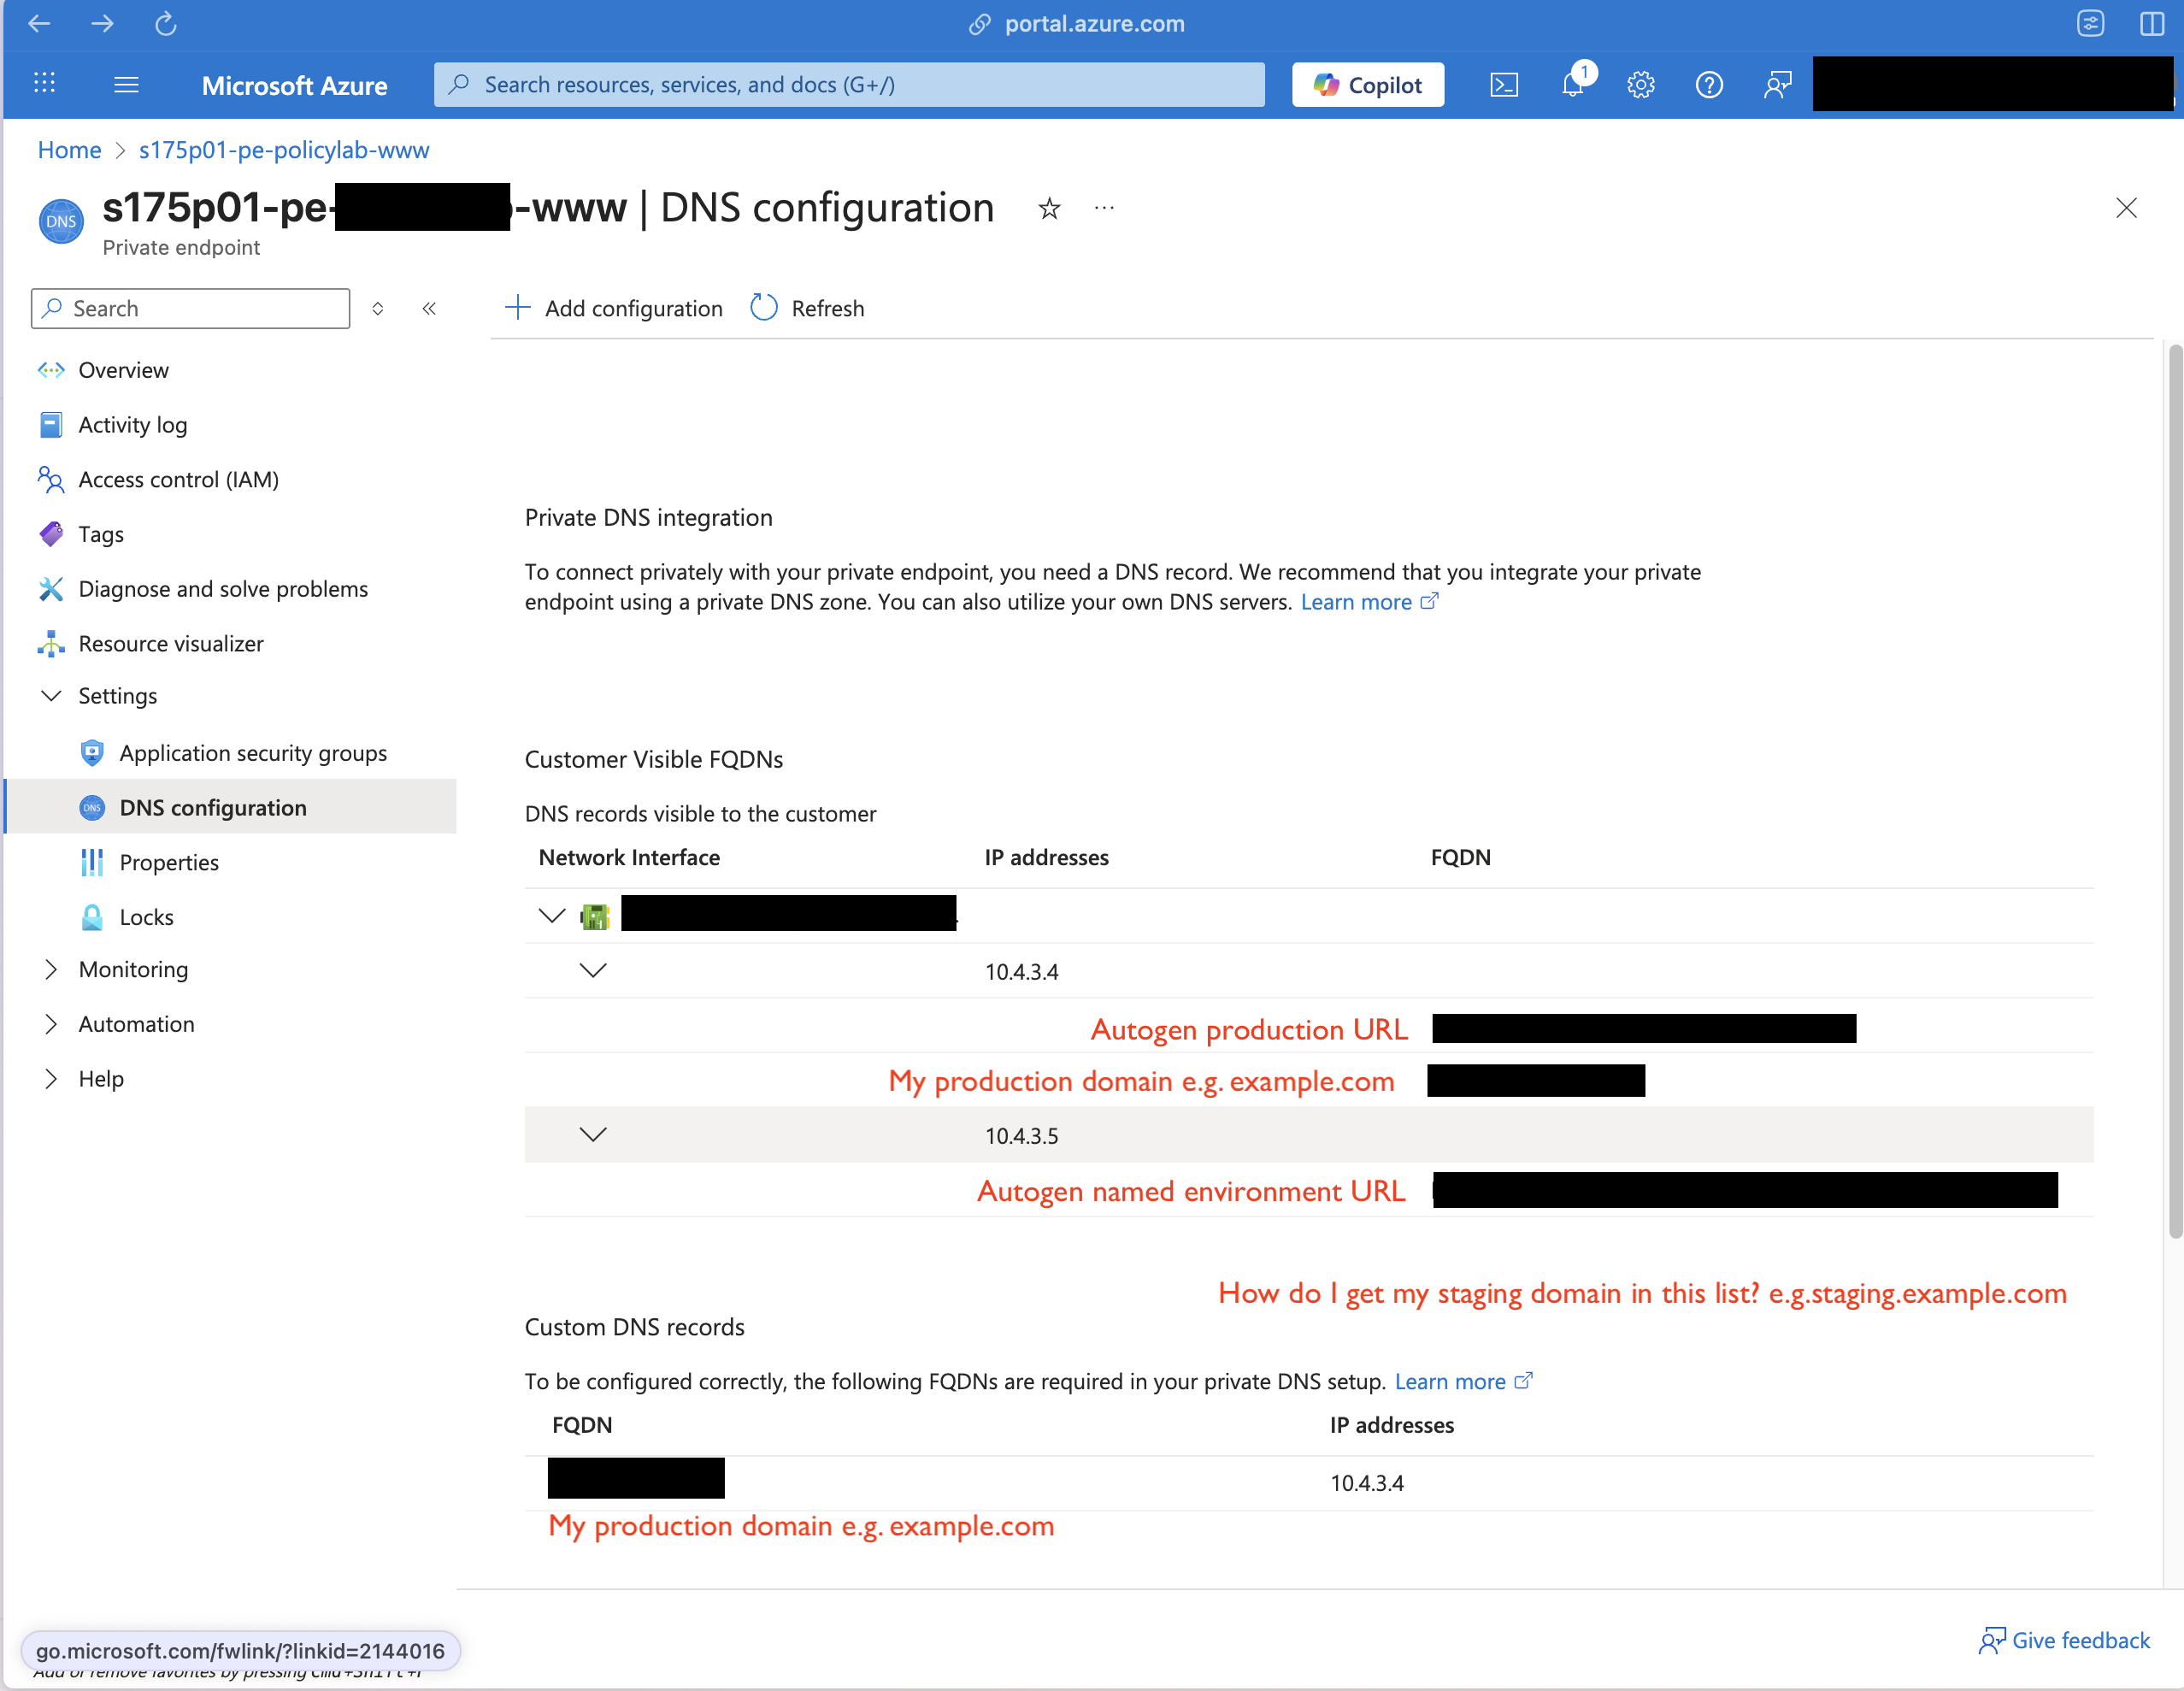
Task: Select Activity log in the sidebar menu
Action: click(133, 424)
